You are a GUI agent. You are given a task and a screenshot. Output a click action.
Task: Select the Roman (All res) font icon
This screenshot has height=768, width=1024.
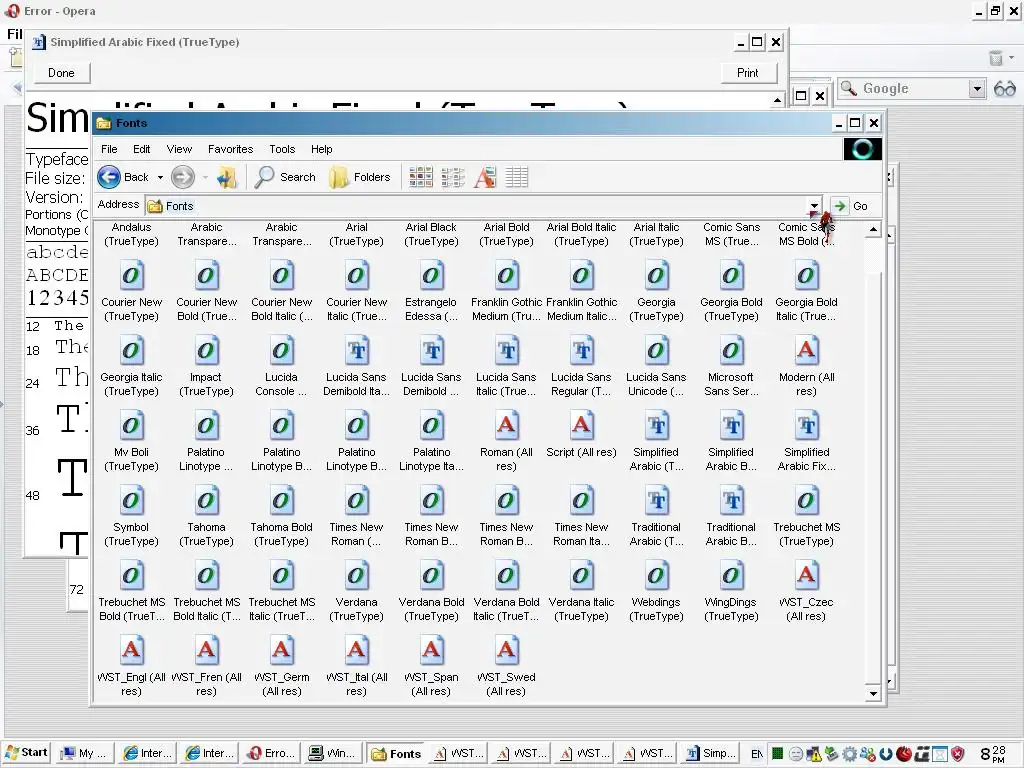coord(506,426)
